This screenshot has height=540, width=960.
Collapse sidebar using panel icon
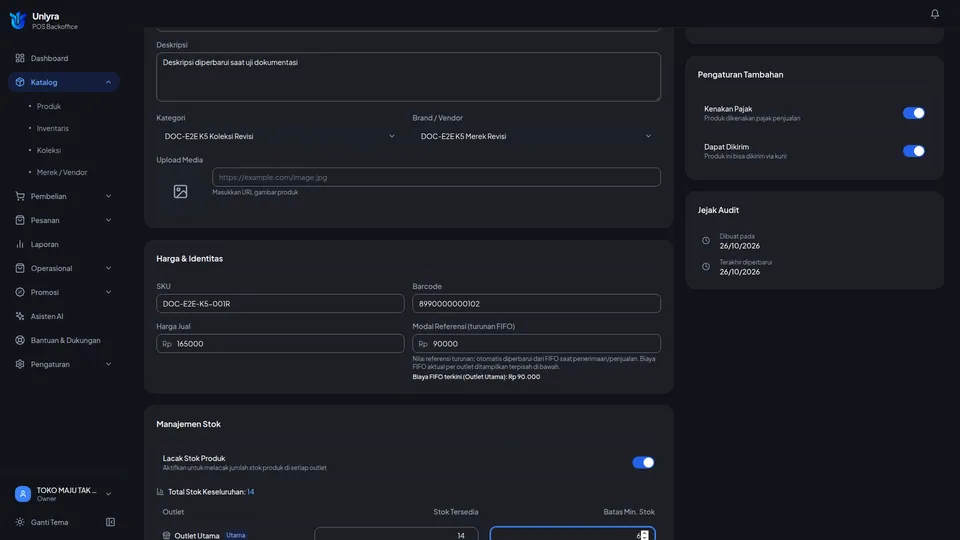[110, 522]
